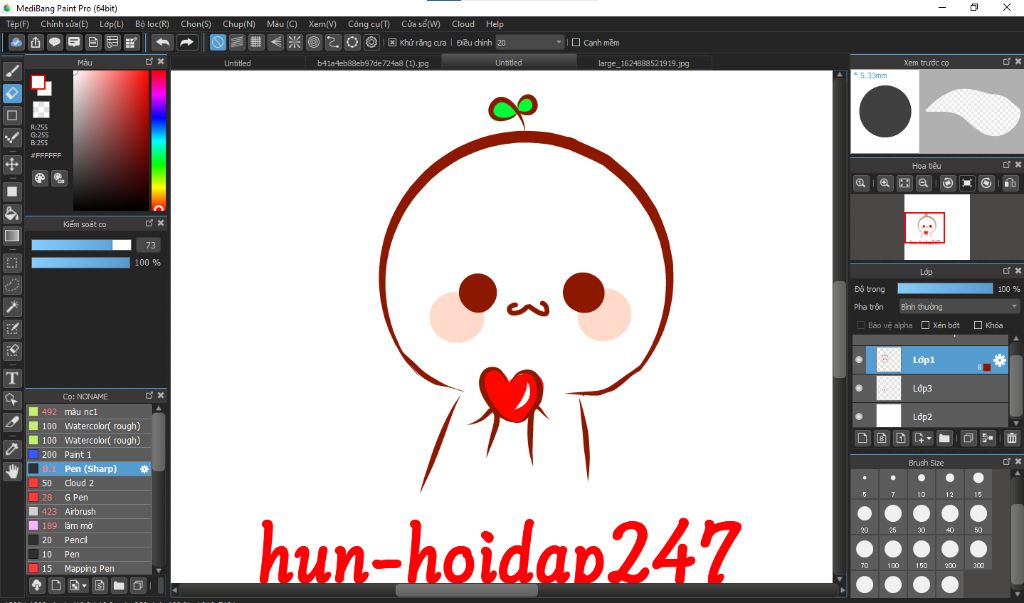Screen dimensions: 1024x603
Task: Enable the Khóa checkbox
Action: coord(978,325)
